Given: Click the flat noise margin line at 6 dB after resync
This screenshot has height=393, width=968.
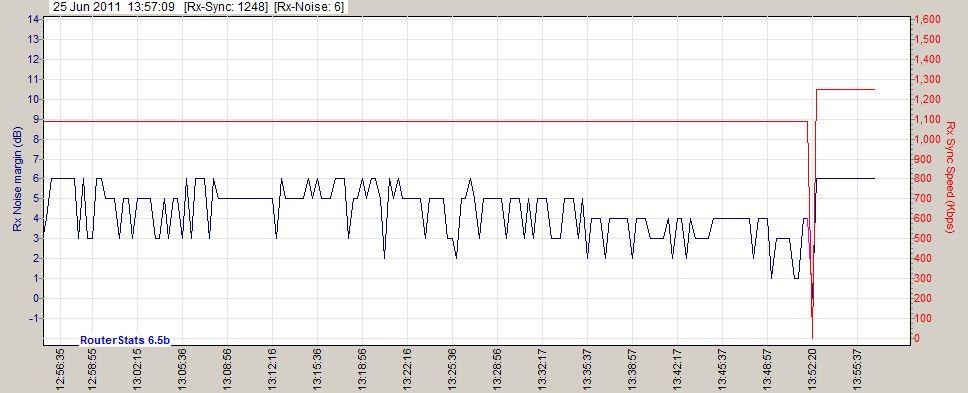Looking at the screenshot, I should pos(845,178).
